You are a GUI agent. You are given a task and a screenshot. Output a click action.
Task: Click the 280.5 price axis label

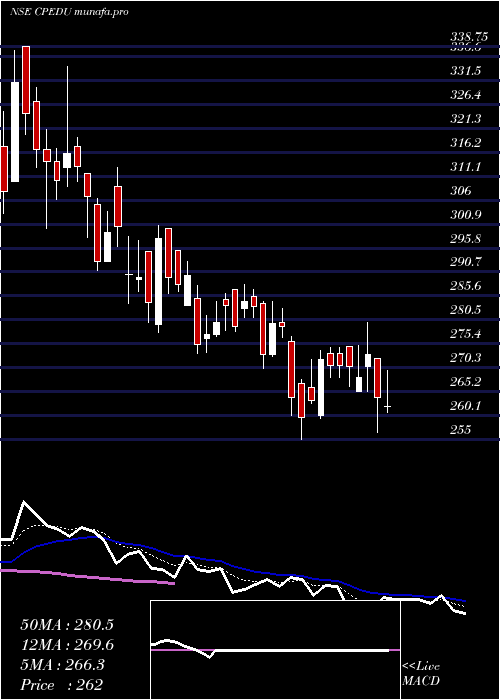466,310
